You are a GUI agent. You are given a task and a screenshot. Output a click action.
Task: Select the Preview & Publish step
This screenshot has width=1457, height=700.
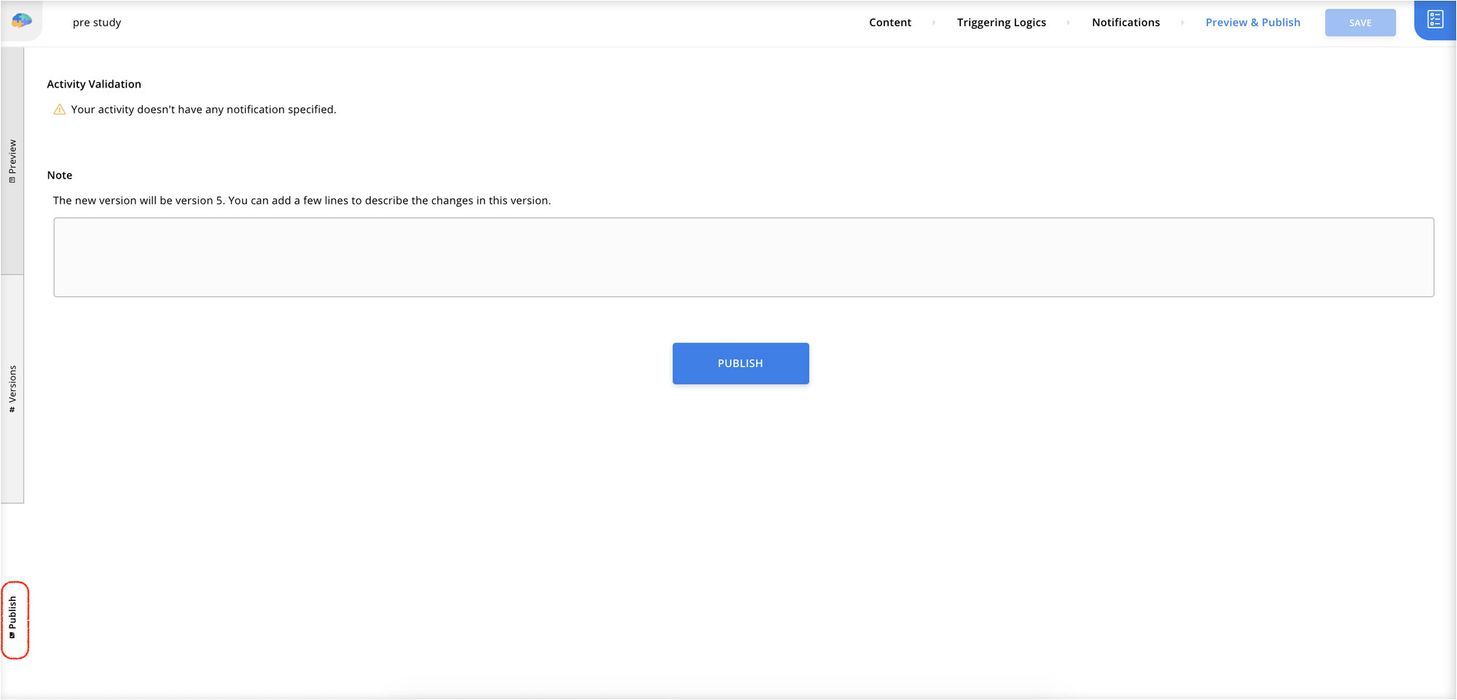[1252, 22]
